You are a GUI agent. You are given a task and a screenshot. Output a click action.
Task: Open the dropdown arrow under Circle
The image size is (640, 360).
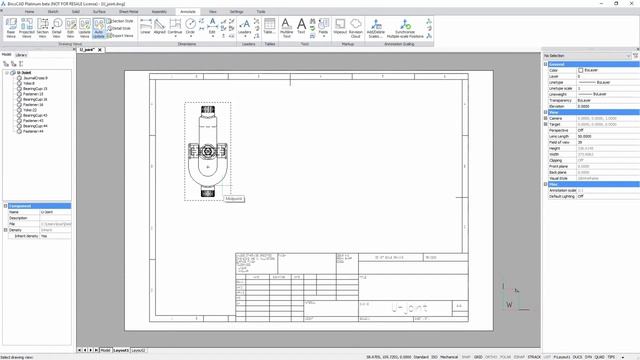coord(190,36)
